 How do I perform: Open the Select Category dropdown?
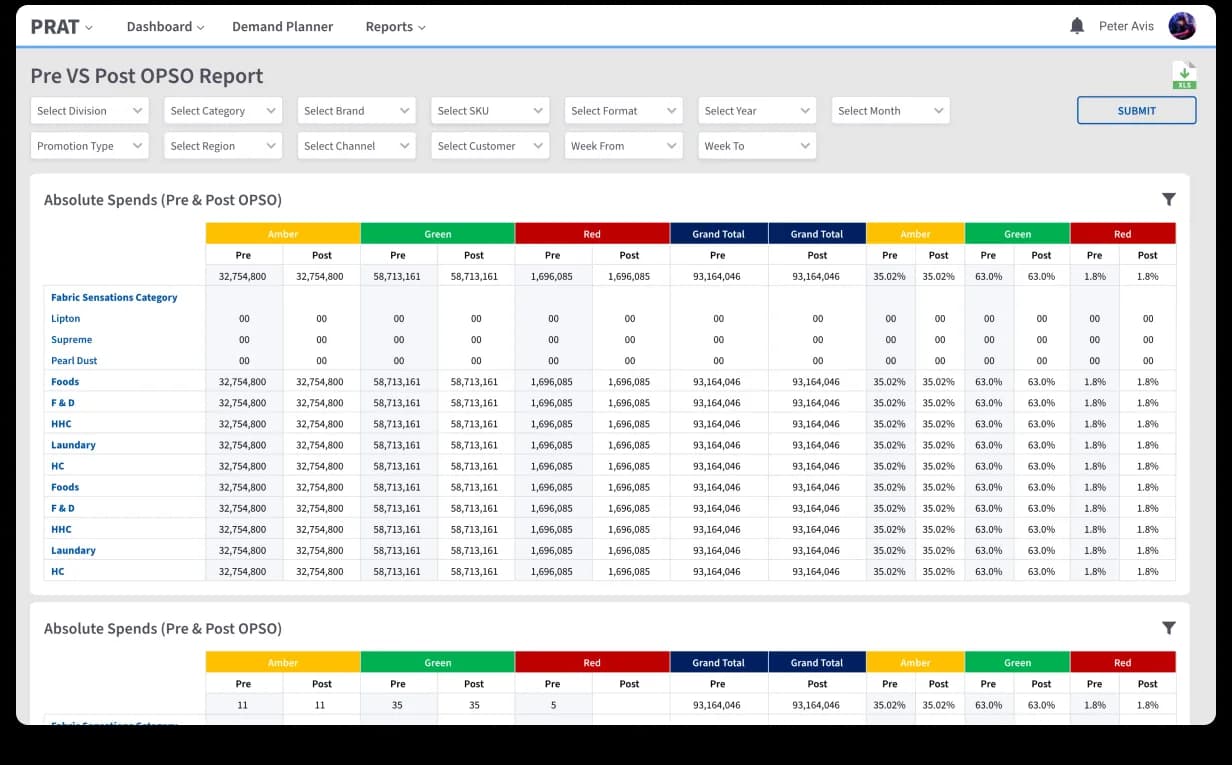click(223, 111)
